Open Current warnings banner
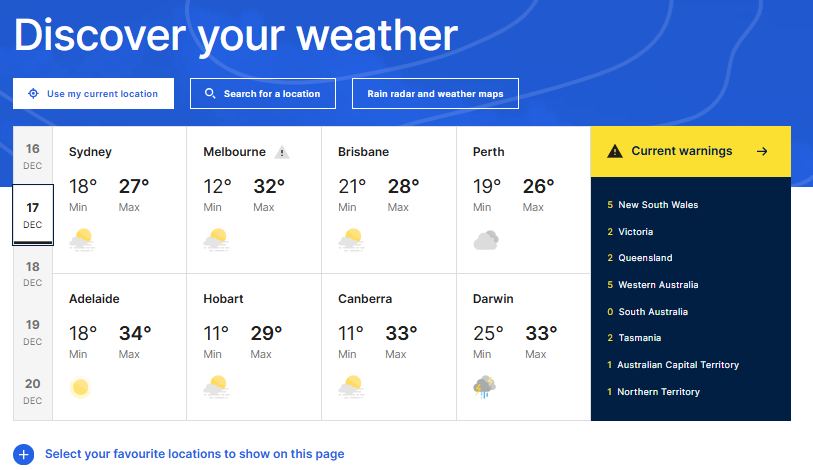This screenshot has width=813, height=470. (690, 152)
